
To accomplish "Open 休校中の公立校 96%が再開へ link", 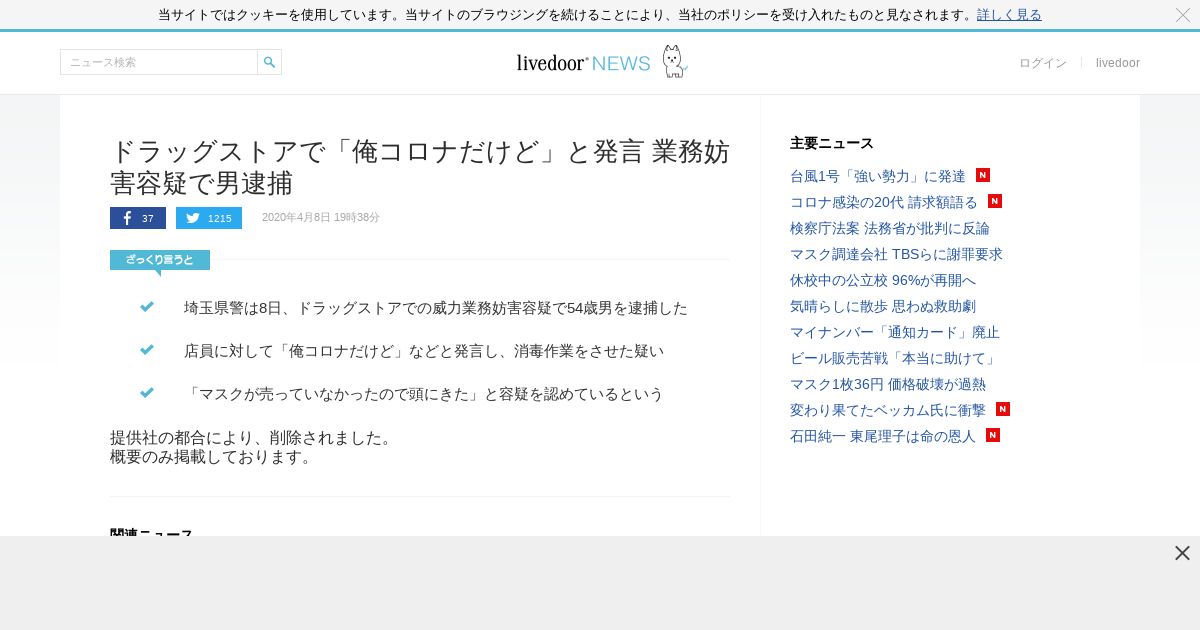I will pyautogui.click(x=883, y=280).
